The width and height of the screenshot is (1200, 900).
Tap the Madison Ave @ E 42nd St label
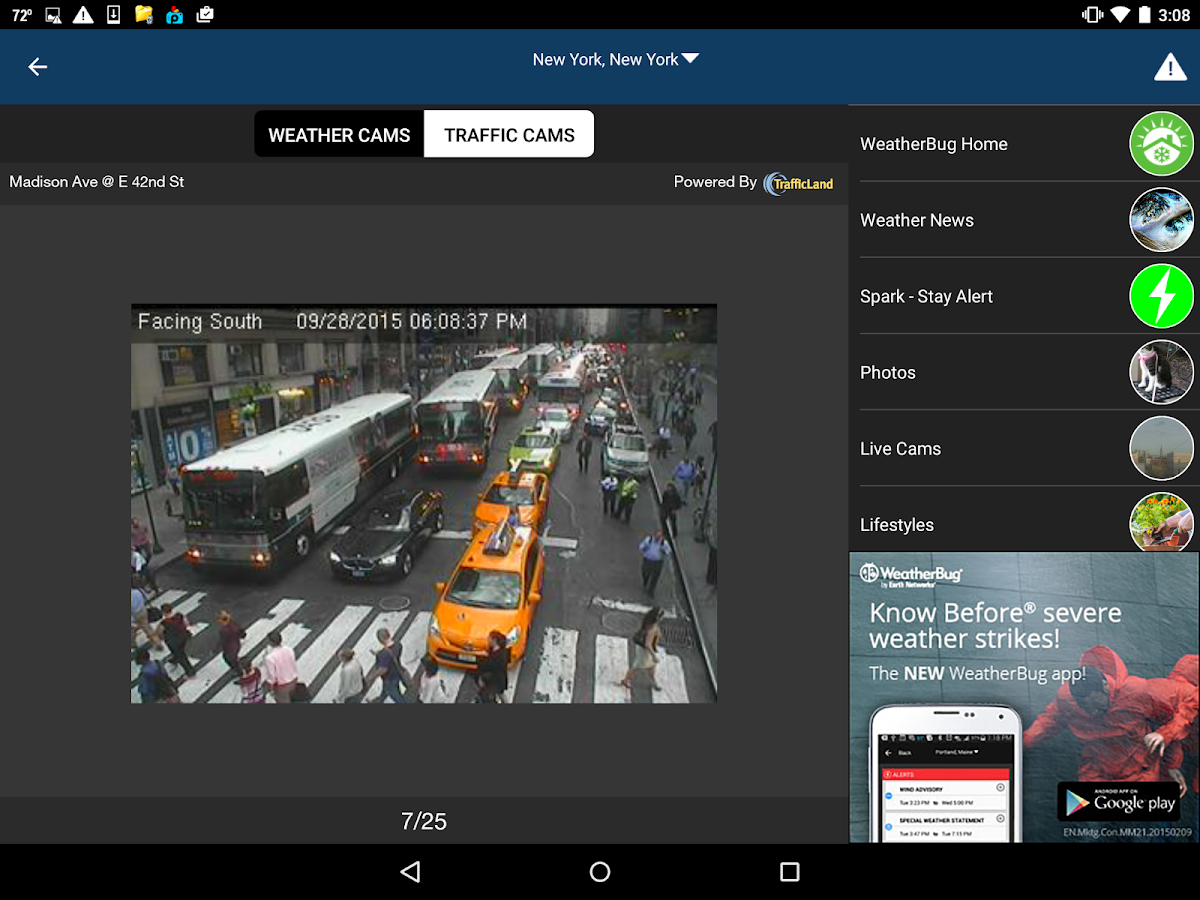(x=97, y=182)
